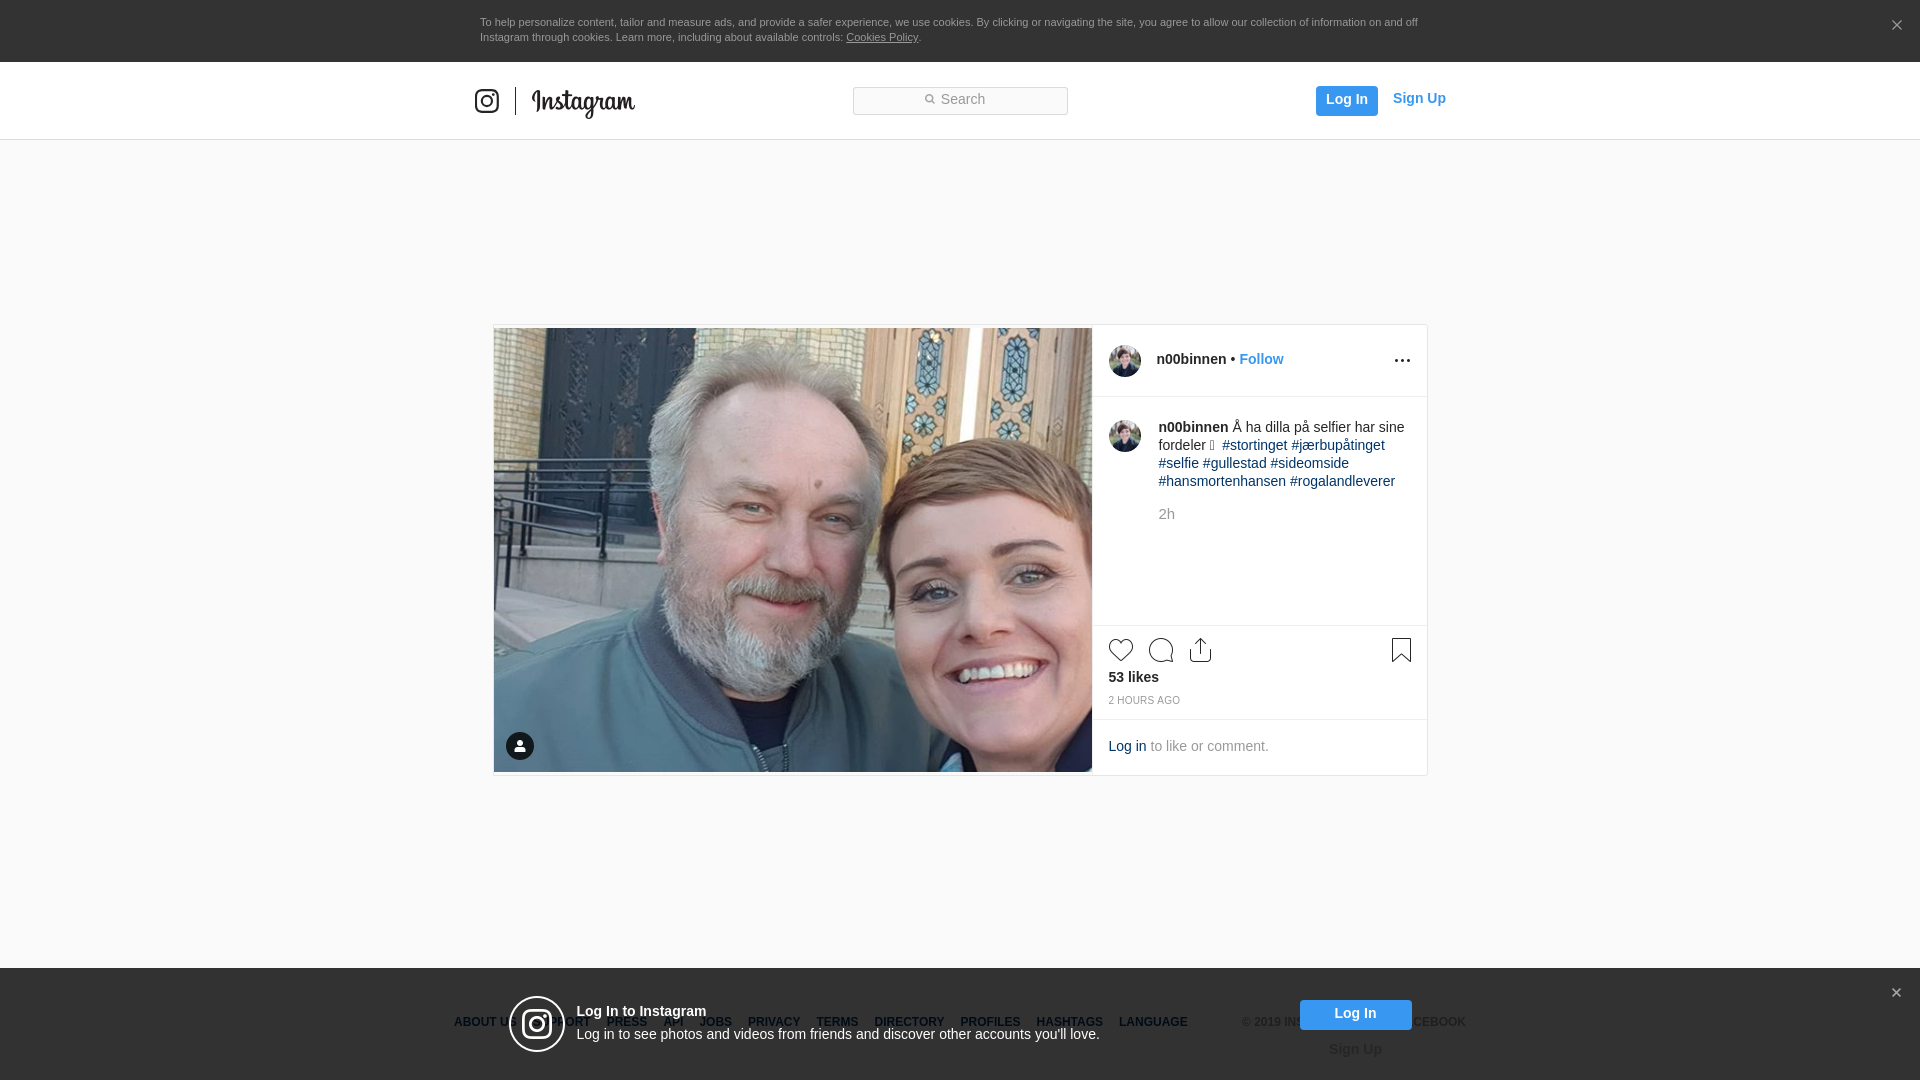The width and height of the screenshot is (1920, 1080).
Task: Click Log In button in bottom banner
Action: pyautogui.click(x=1355, y=1014)
